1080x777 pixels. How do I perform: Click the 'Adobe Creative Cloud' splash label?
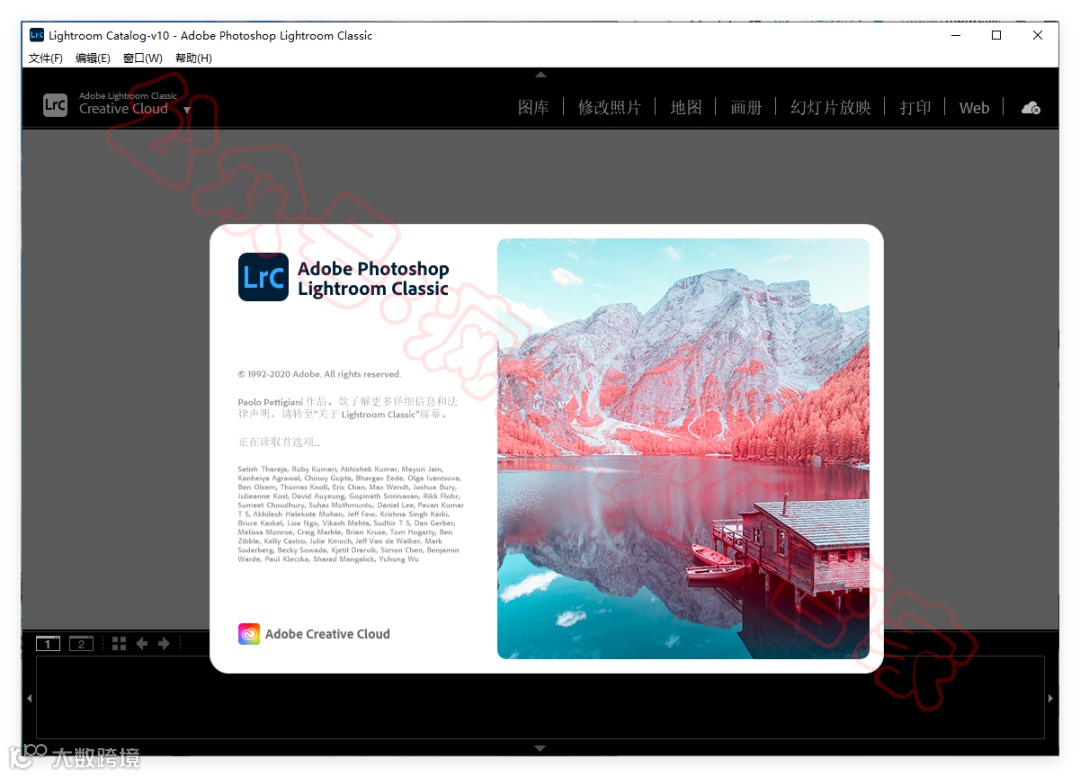327,634
